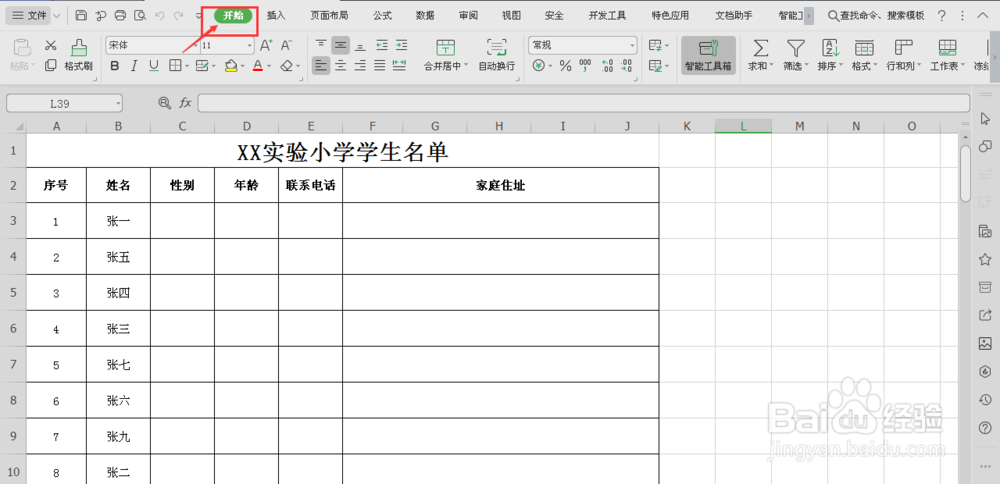
Task: Click the shapes icon in right sidebar
Action: (x=985, y=147)
